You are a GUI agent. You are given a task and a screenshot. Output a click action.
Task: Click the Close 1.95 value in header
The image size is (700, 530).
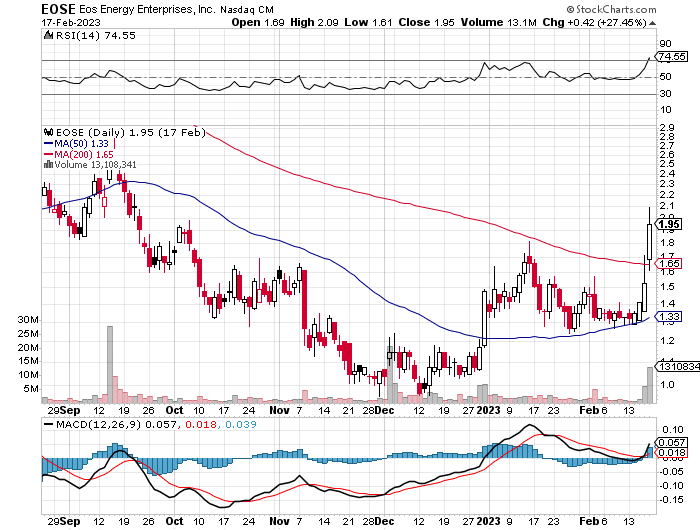click(x=426, y=22)
